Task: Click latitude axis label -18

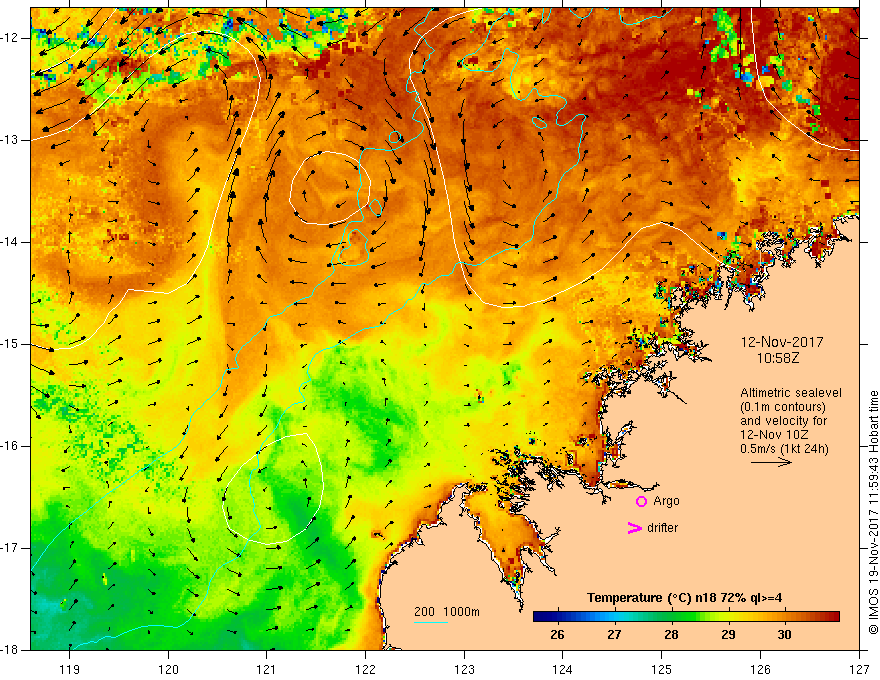Action: coord(11,650)
